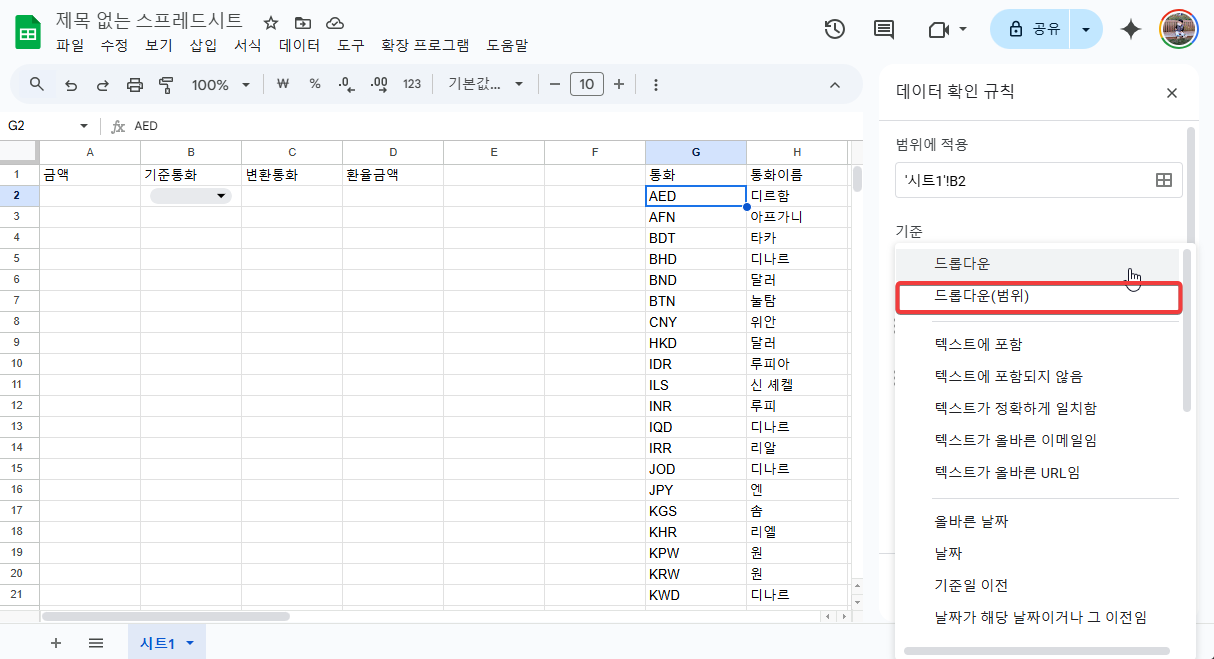Increase font size with plus button
This screenshot has width=1214, height=659.
pos(619,84)
